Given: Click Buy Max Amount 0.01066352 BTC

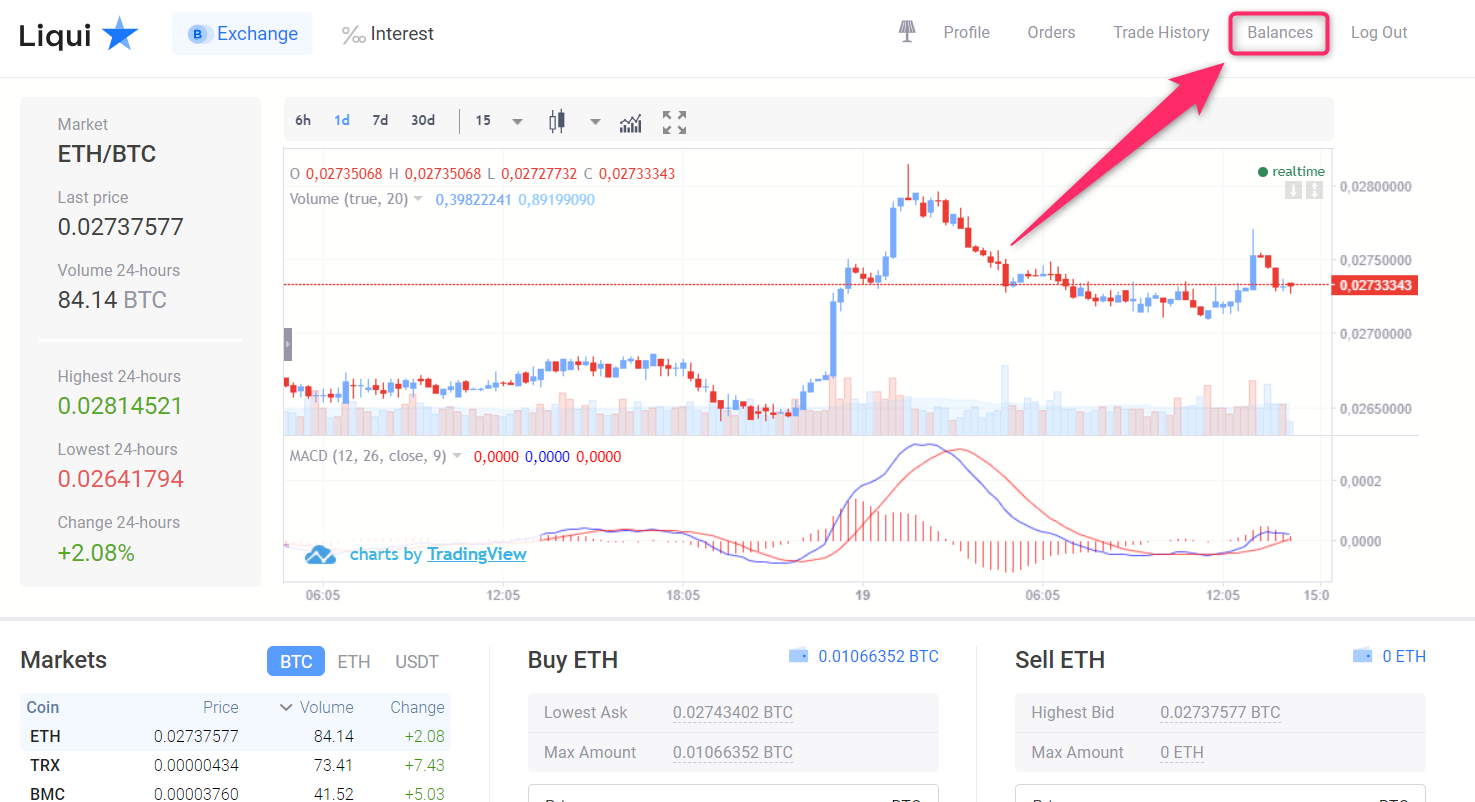Looking at the screenshot, I should pyautogui.click(x=733, y=753).
